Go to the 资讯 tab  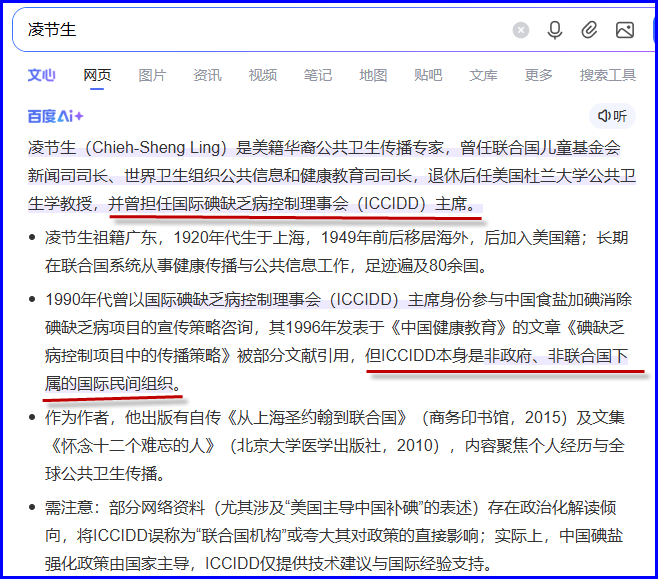pyautogui.click(x=207, y=76)
